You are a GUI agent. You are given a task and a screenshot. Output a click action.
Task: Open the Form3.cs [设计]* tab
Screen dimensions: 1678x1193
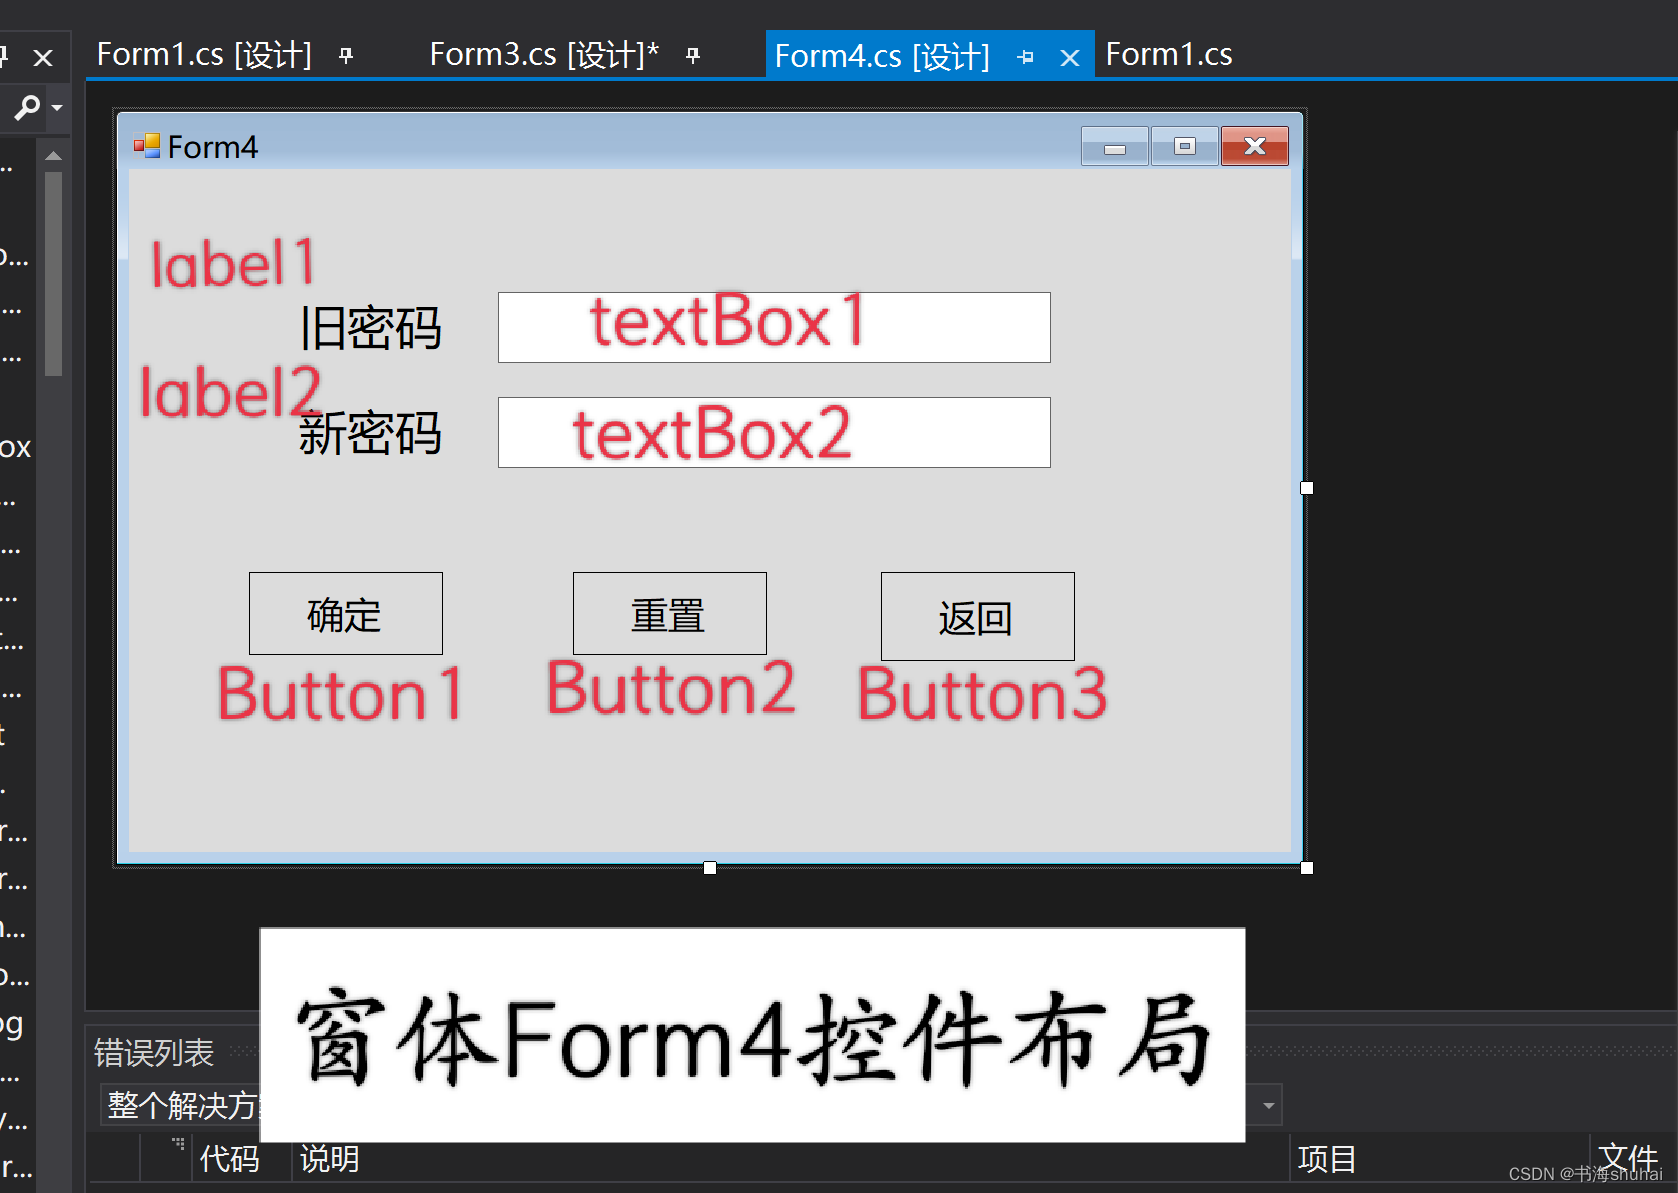click(544, 55)
